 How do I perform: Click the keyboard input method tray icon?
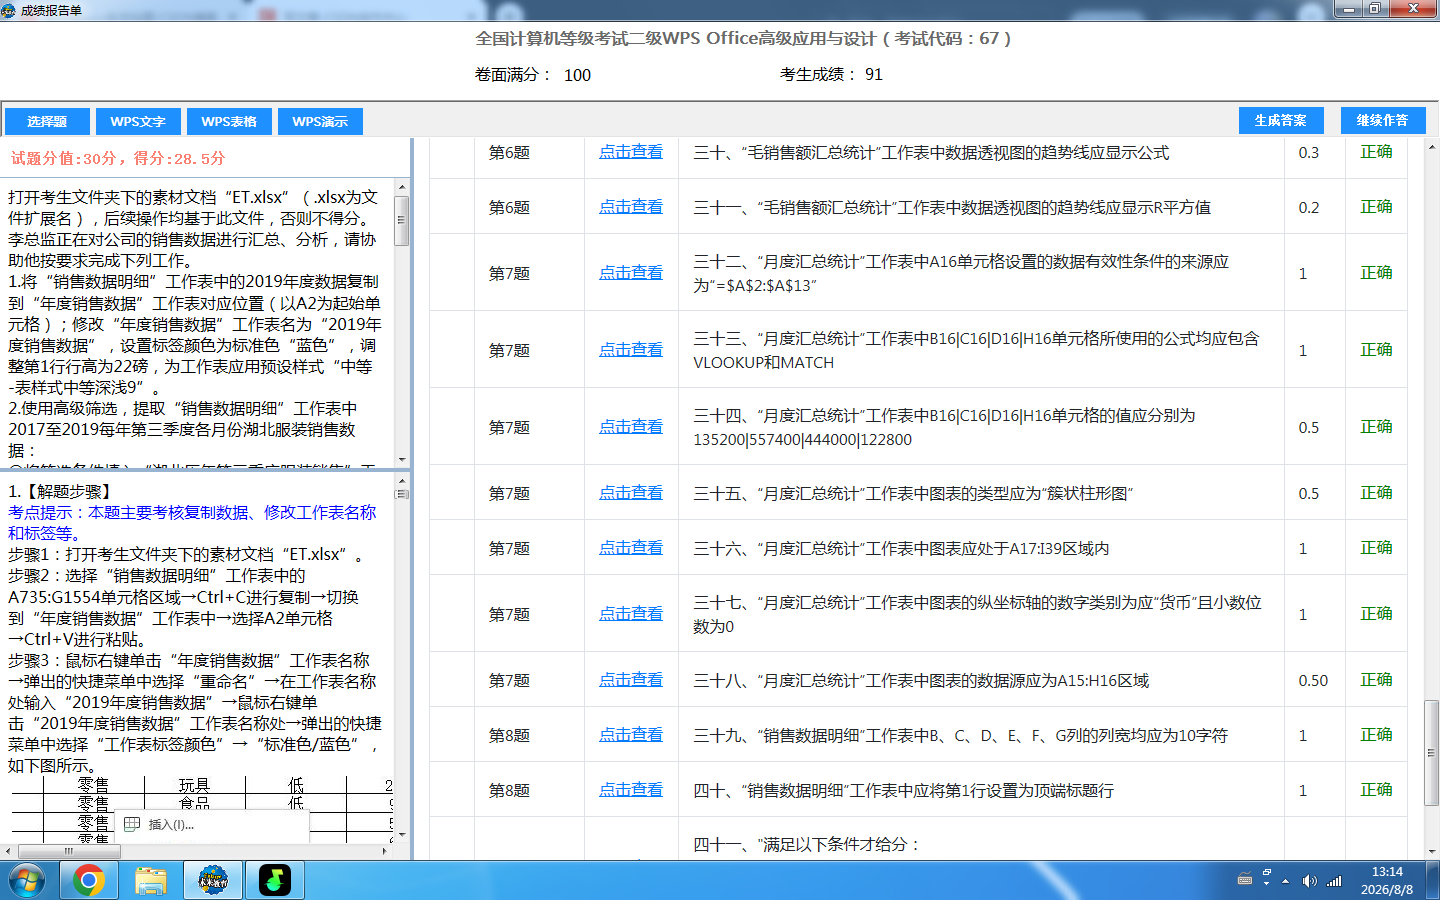pos(1245,880)
